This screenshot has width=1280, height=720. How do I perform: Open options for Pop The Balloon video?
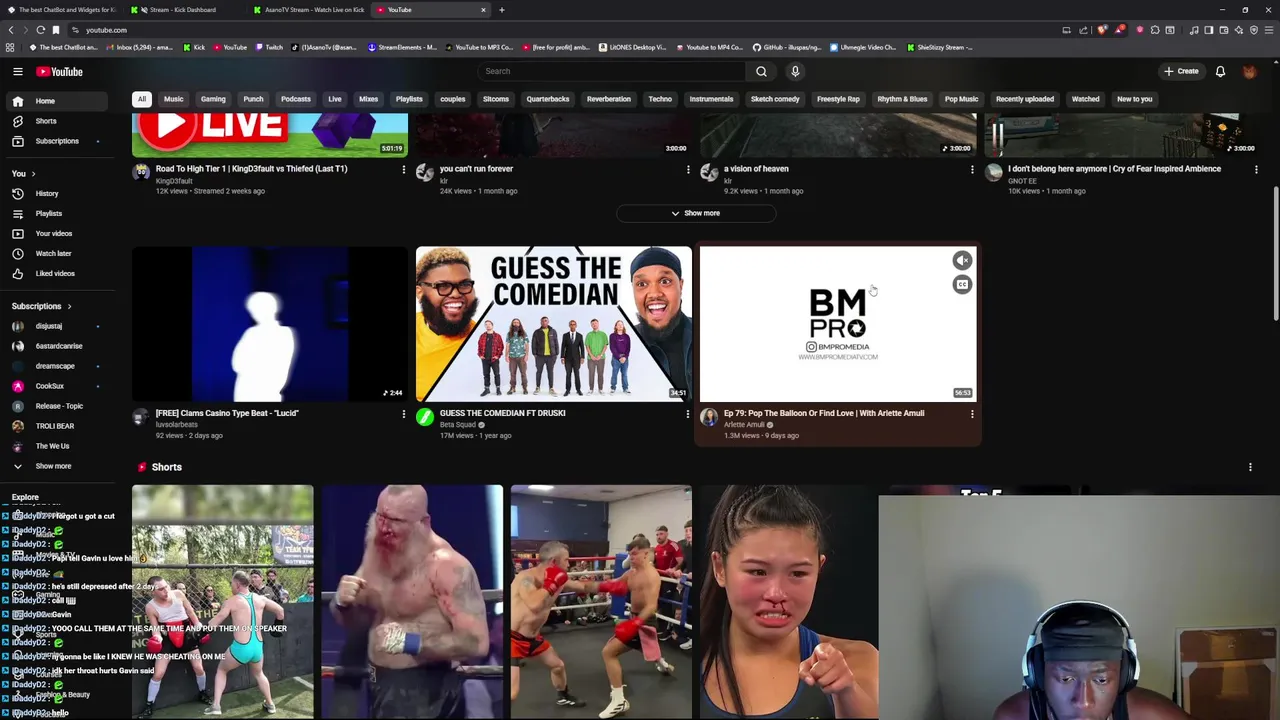click(972, 414)
